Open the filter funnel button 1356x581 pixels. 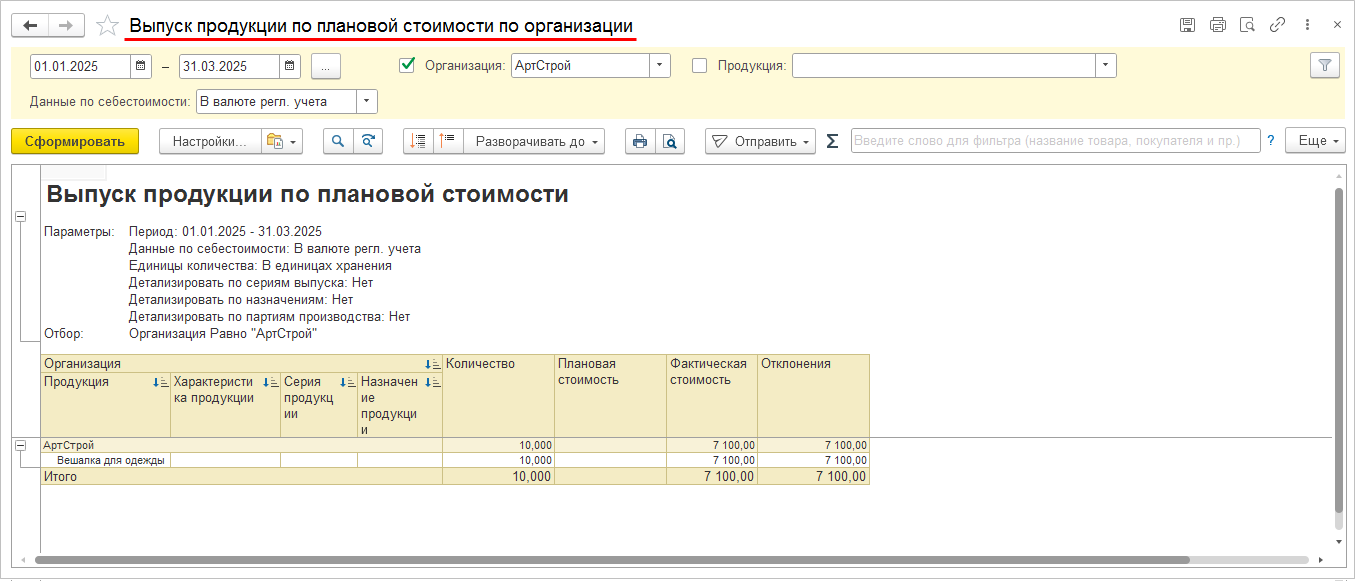click(1324, 65)
